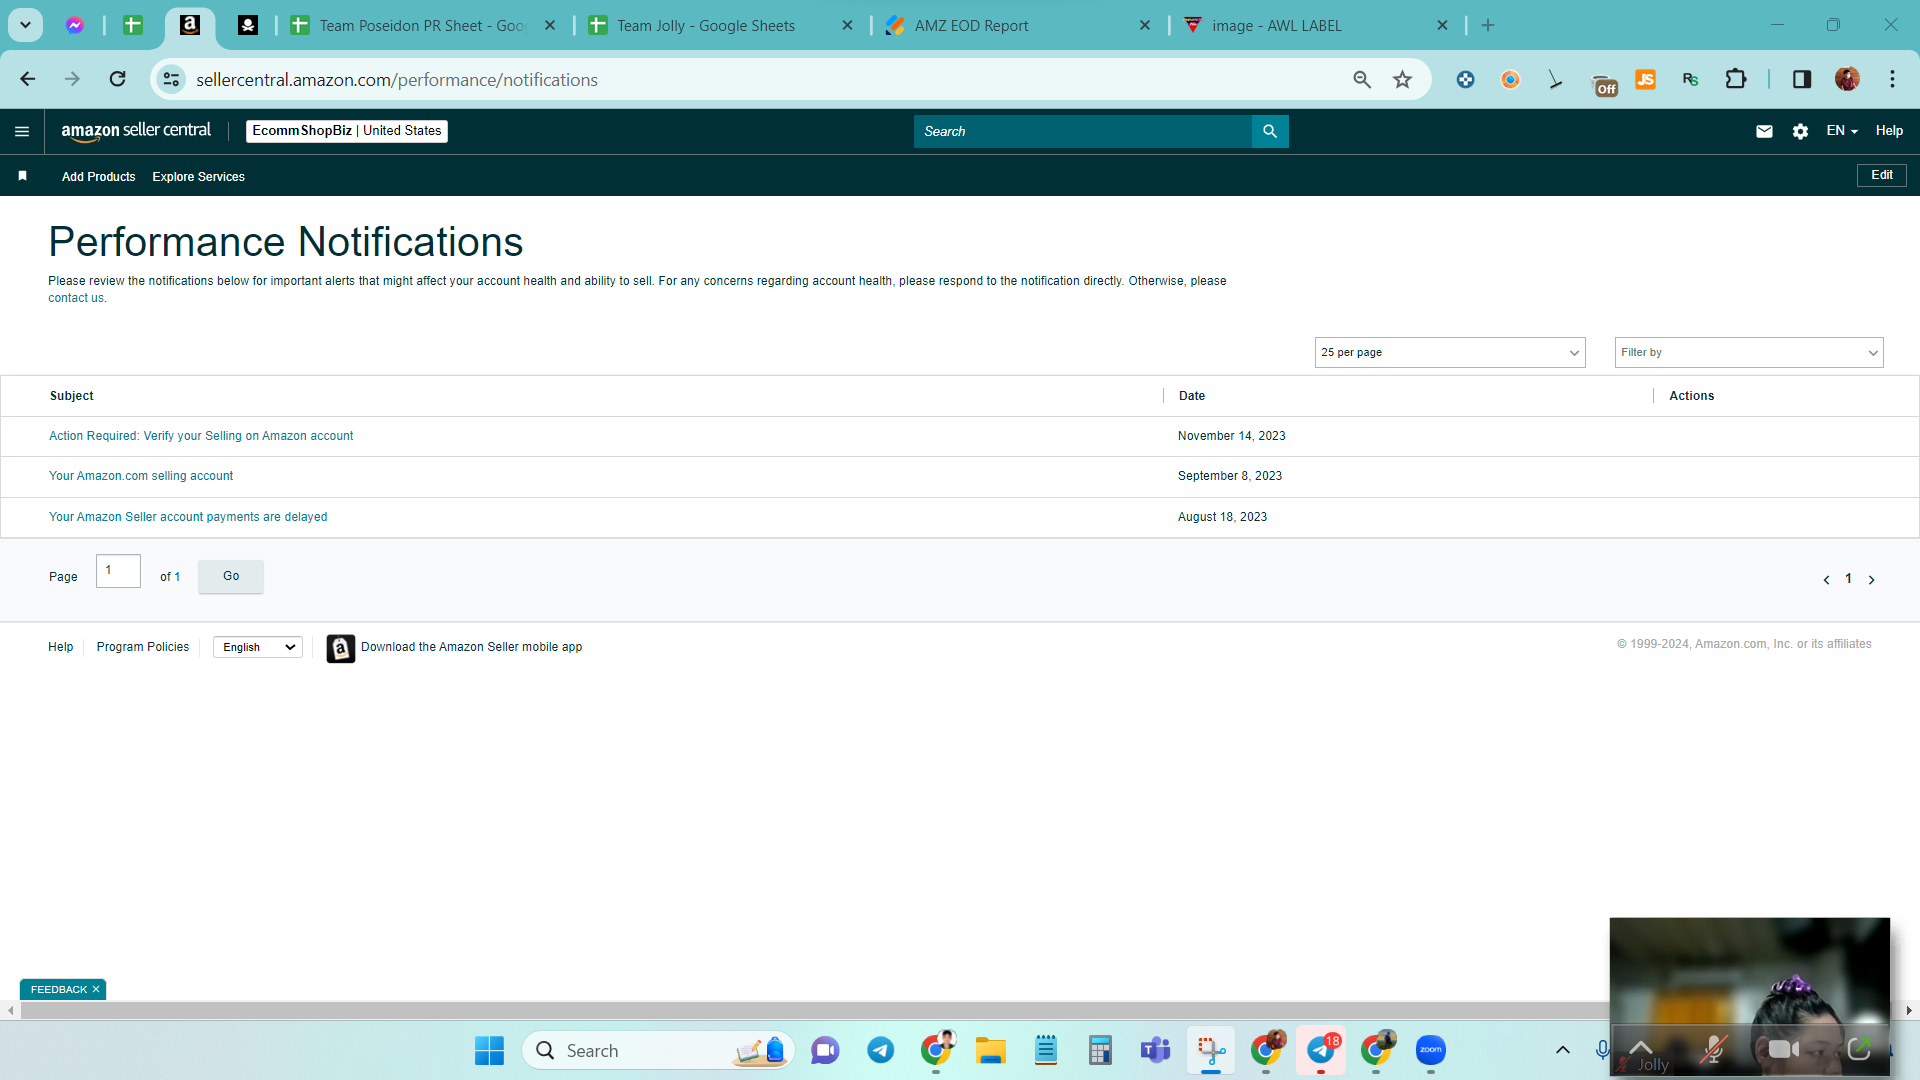The image size is (1920, 1080).
Task: Click the site information icon in address bar
Action: click(172, 79)
